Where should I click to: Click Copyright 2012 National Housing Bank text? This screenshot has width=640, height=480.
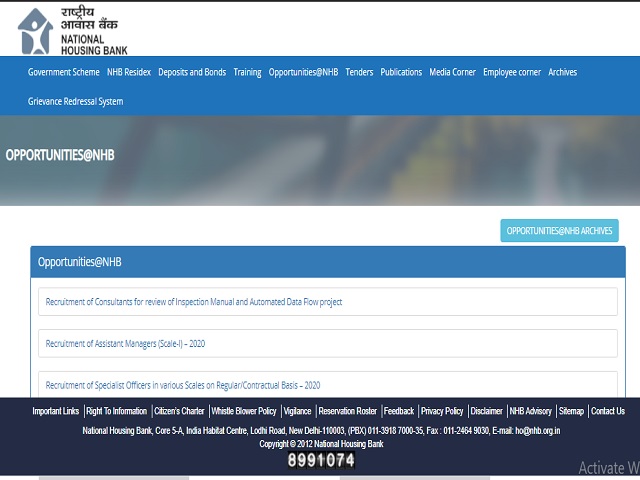pos(321,444)
